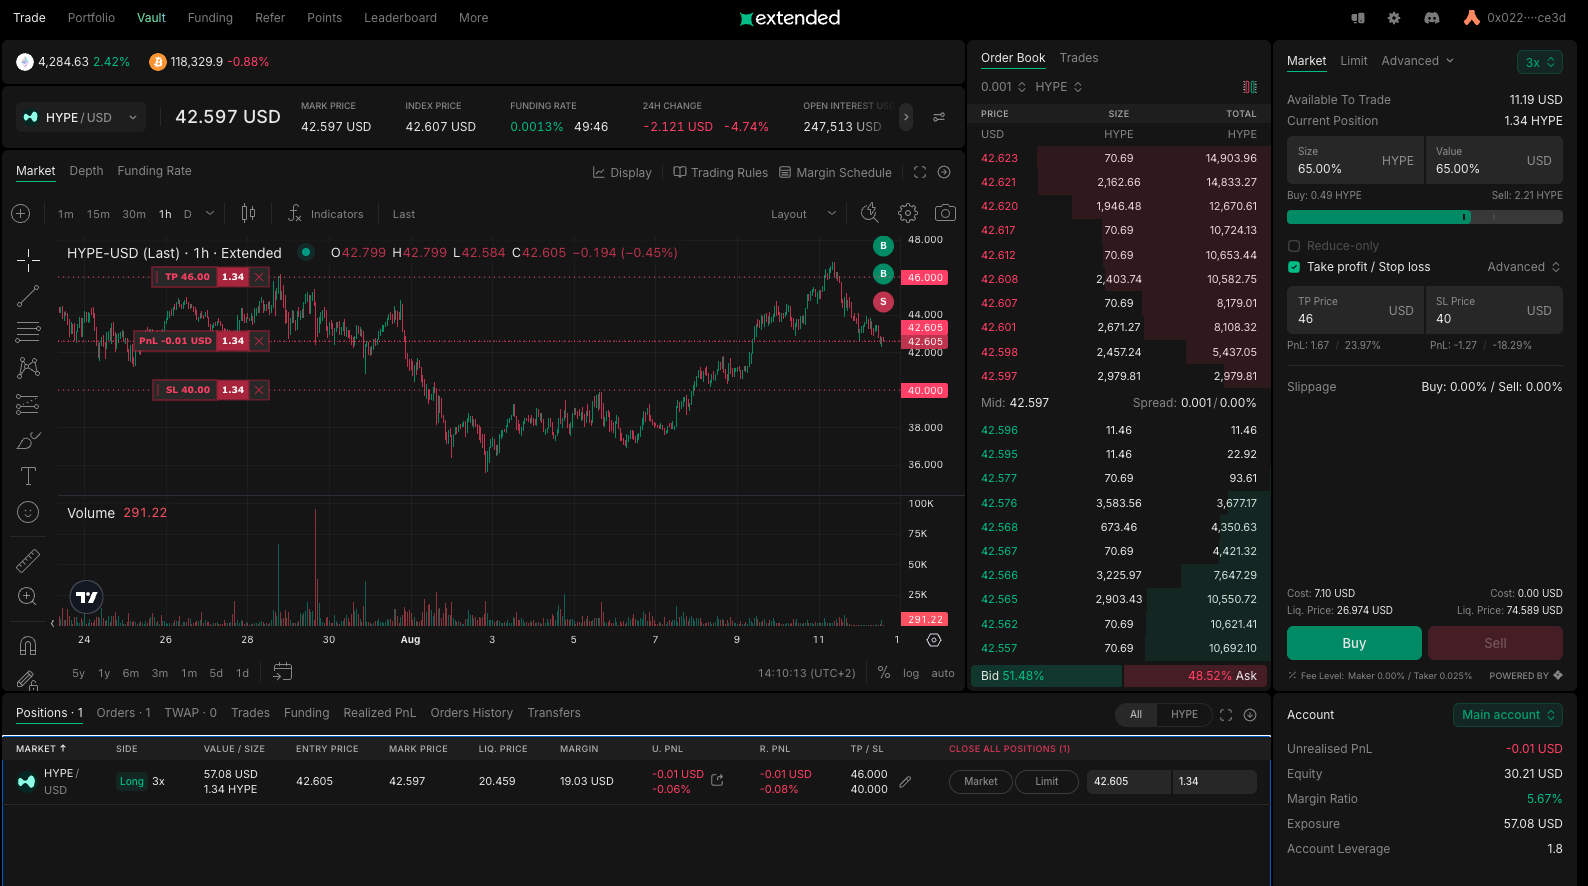
Task: Open the go-to-date calendar icon
Action: coord(283,672)
